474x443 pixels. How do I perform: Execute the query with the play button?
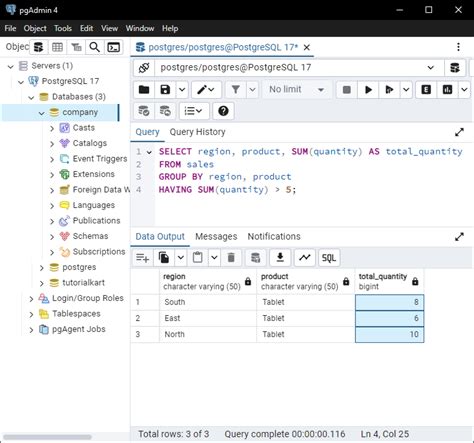point(368,89)
